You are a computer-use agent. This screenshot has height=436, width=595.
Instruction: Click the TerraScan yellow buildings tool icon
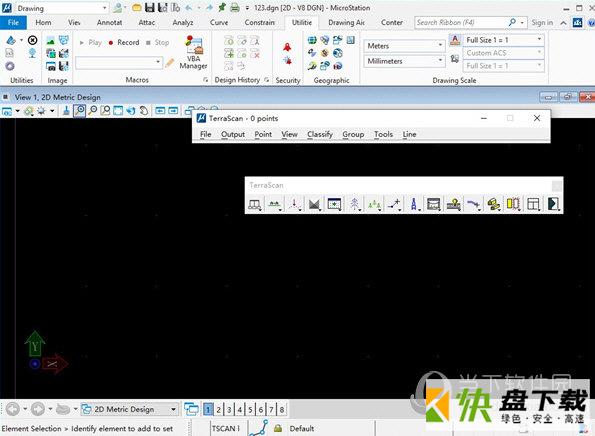click(x=493, y=204)
